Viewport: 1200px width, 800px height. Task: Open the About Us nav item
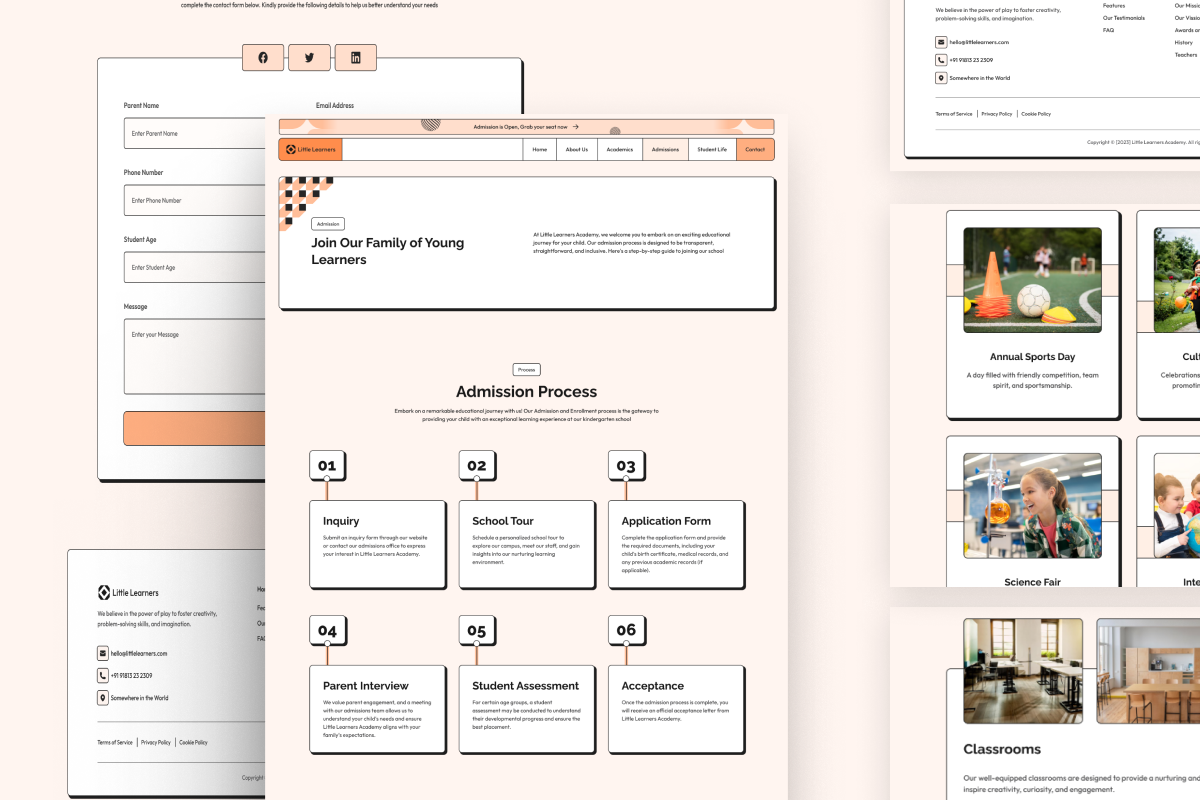[577, 149]
